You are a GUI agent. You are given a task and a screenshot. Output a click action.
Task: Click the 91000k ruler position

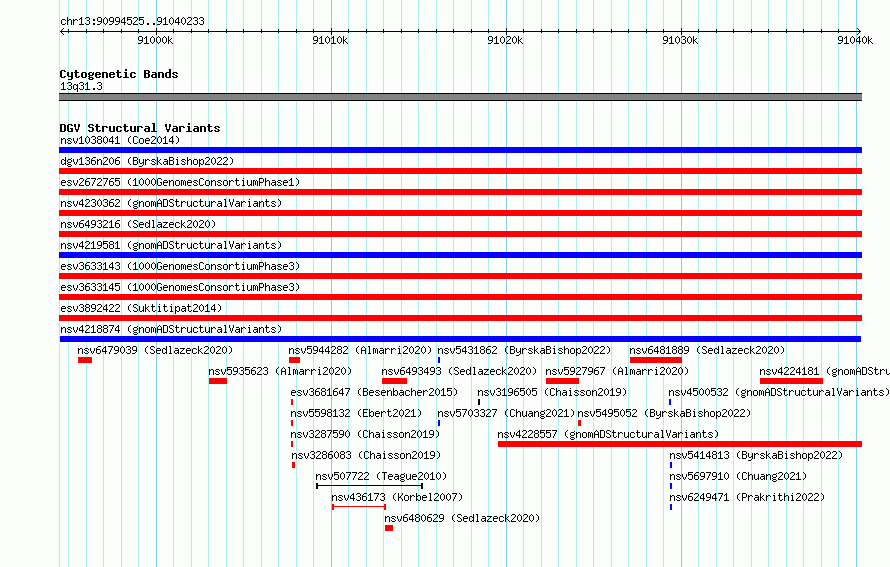point(156,40)
